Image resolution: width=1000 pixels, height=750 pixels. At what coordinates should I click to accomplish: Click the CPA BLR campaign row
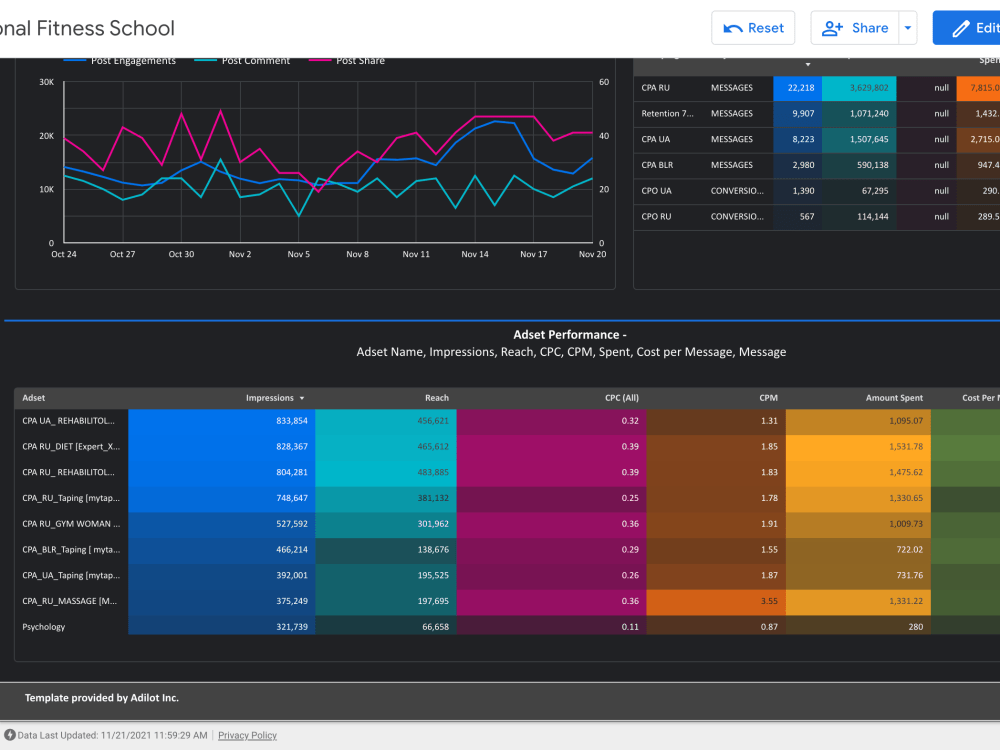pyautogui.click(x=817, y=165)
